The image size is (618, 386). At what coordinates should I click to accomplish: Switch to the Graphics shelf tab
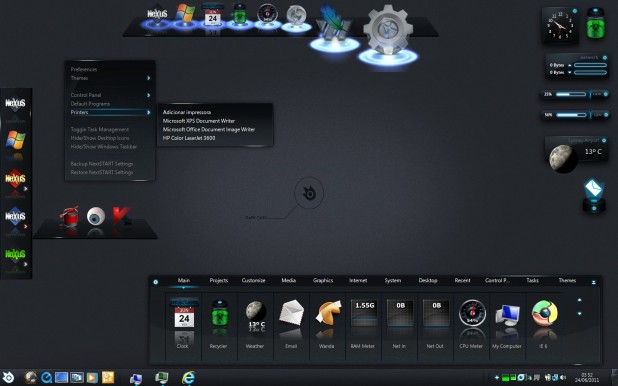[x=323, y=280]
